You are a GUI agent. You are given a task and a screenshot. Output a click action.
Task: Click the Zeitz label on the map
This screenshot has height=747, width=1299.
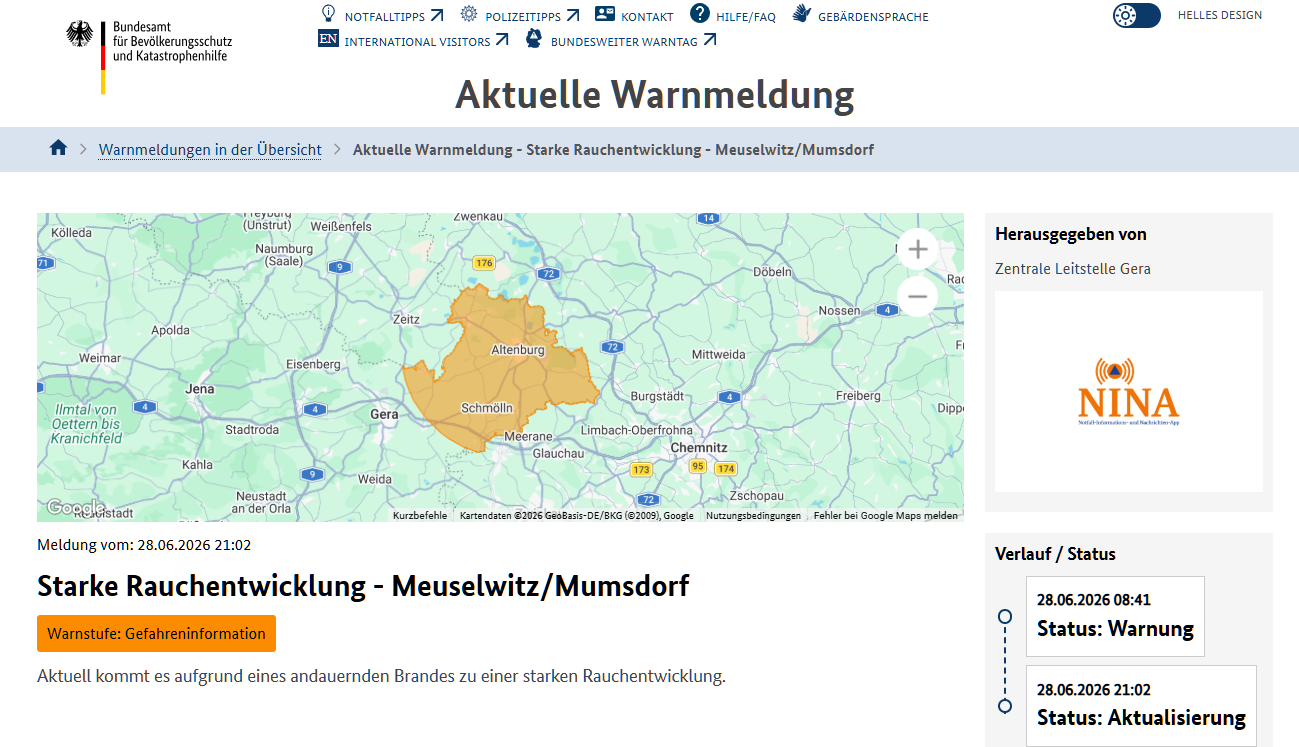[x=406, y=319]
